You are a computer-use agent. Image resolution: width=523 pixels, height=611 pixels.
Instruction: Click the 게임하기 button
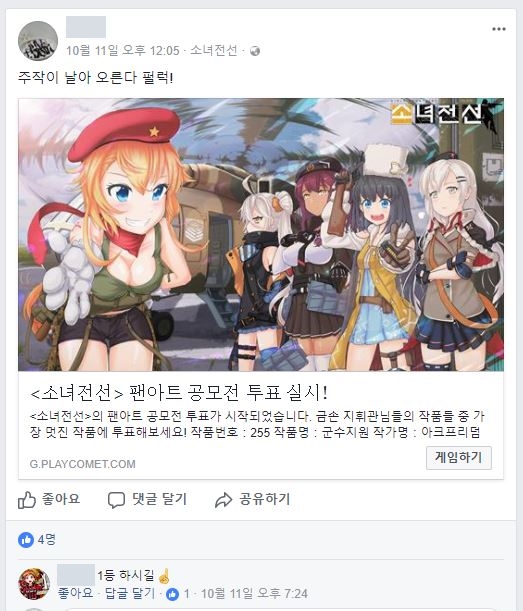click(x=459, y=457)
